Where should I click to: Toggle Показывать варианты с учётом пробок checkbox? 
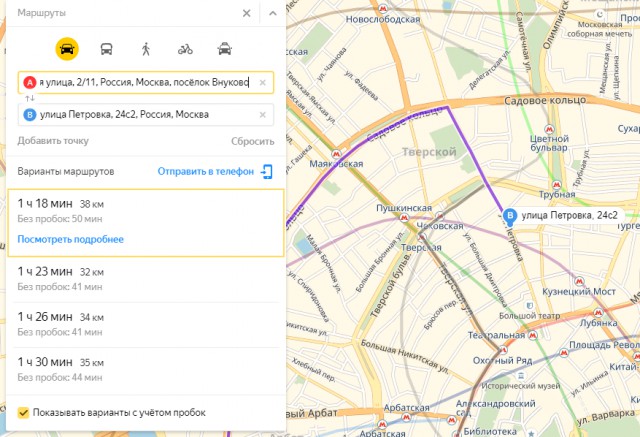(x=23, y=413)
